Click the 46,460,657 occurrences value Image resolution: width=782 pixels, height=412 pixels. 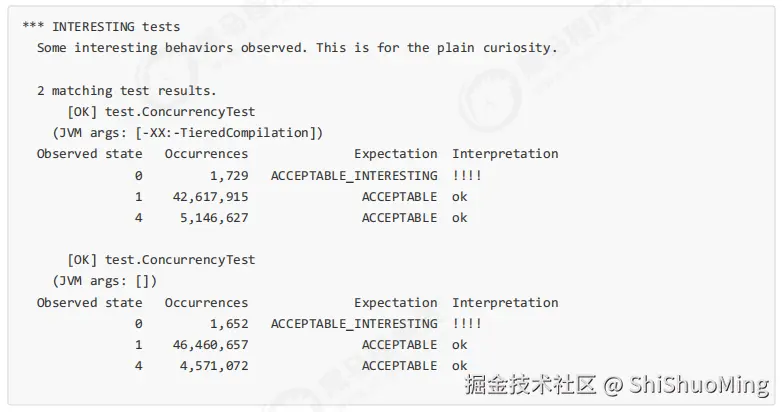210,345
